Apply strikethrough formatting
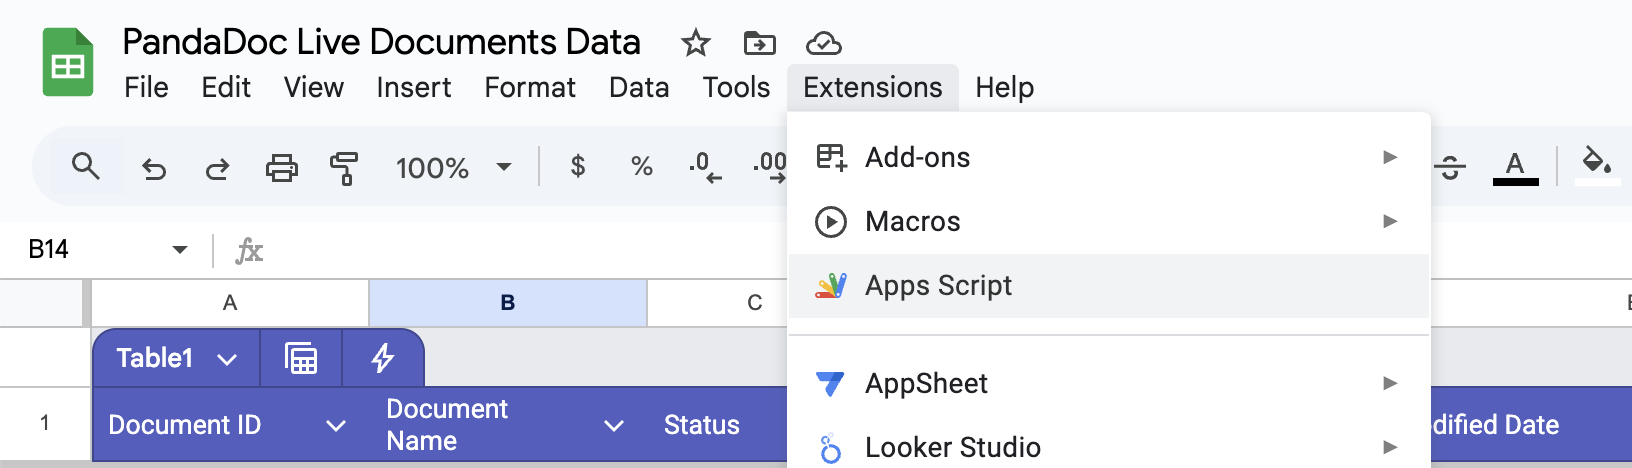 (x=1451, y=167)
